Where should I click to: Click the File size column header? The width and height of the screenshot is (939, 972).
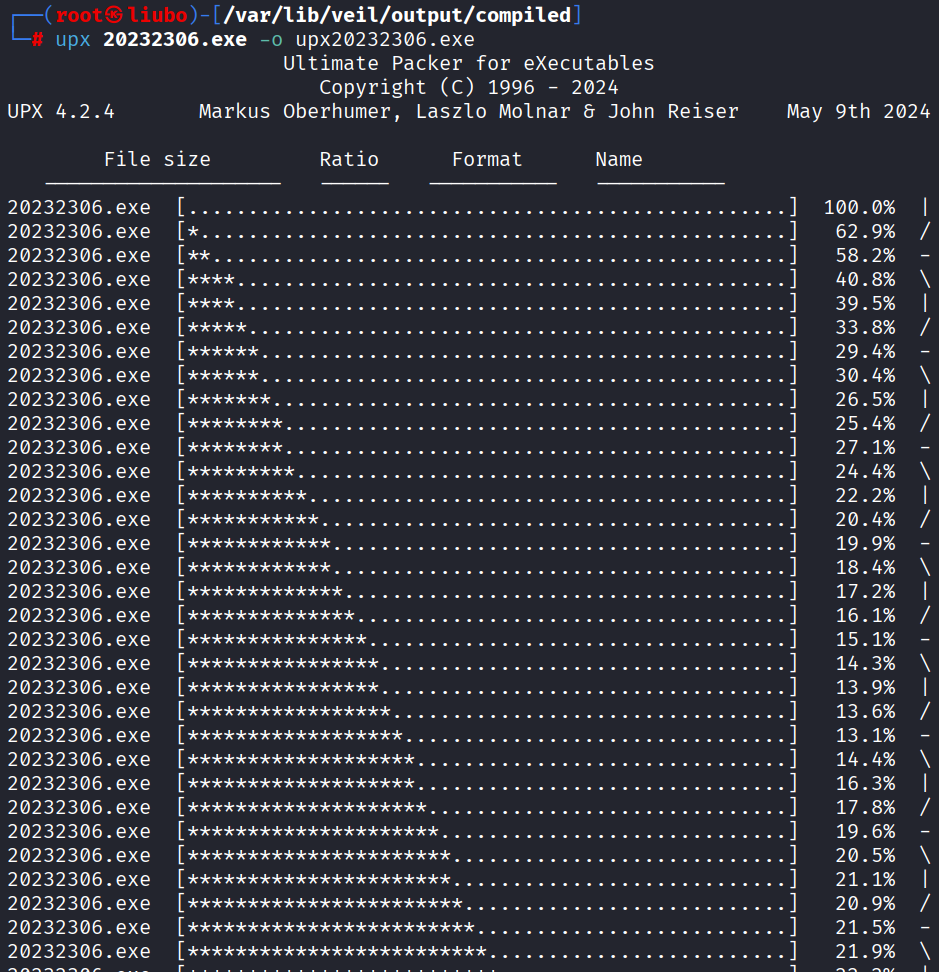[157, 159]
